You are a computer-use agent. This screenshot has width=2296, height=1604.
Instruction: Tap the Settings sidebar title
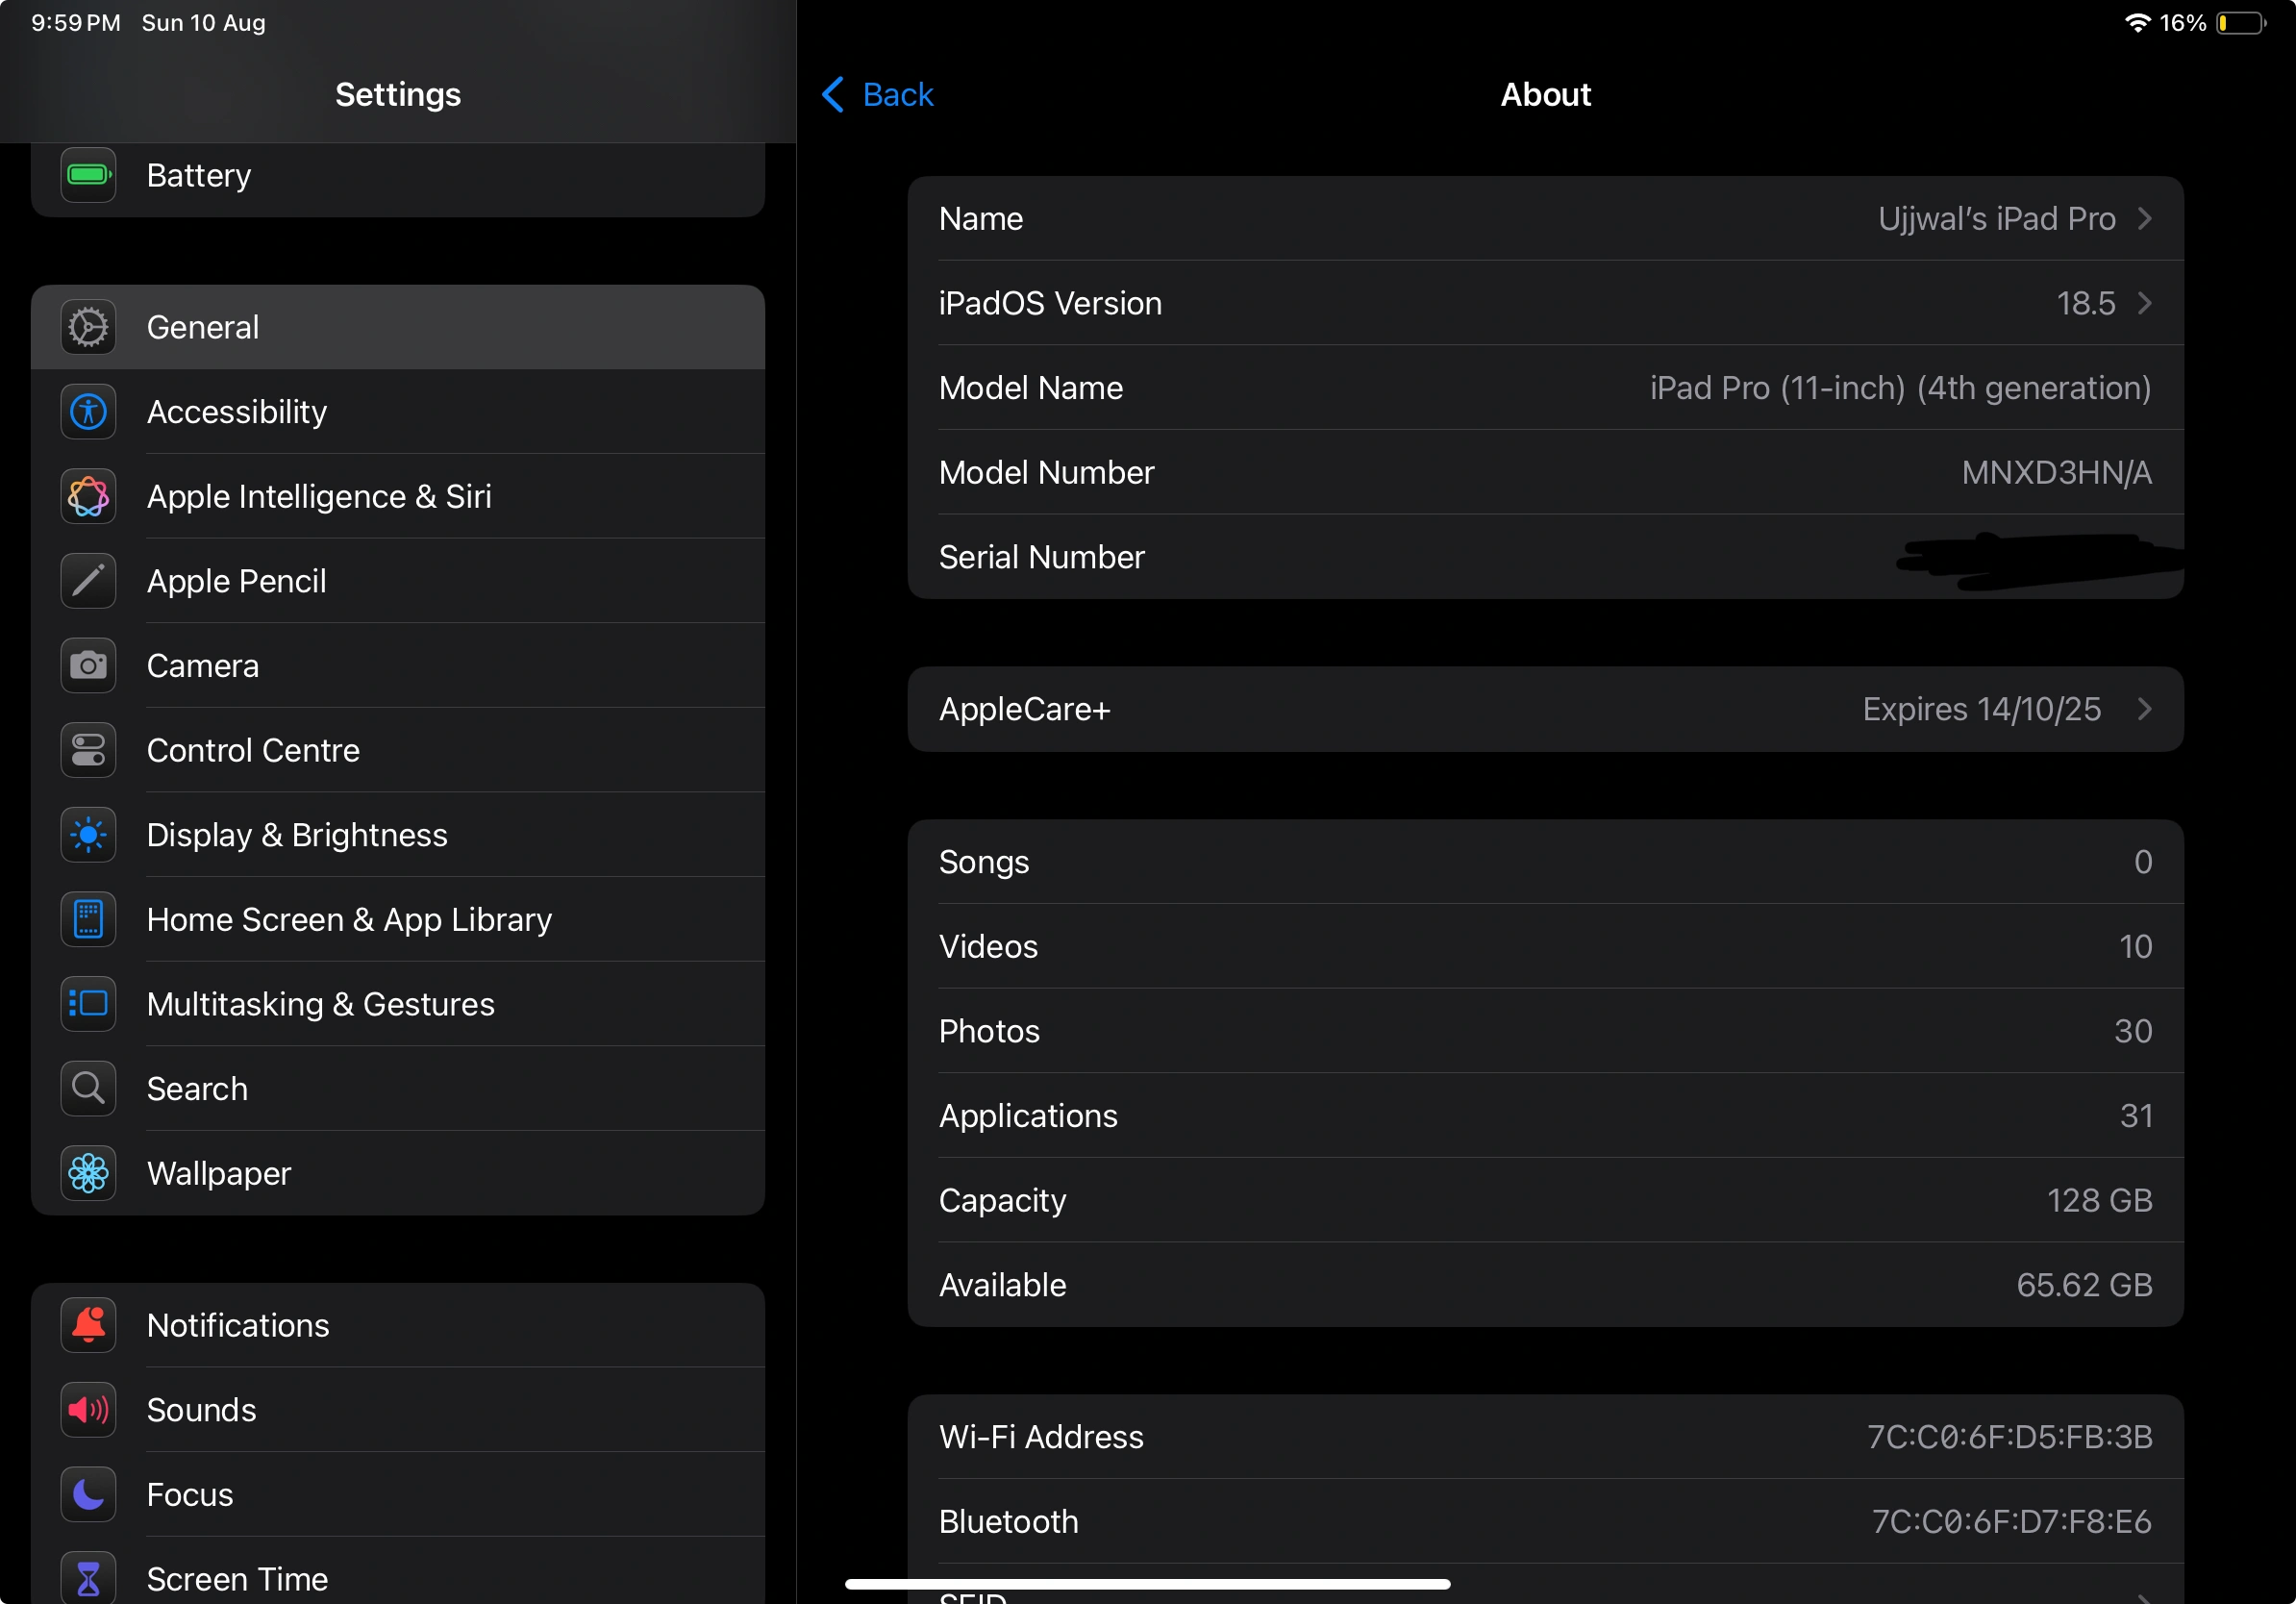click(x=398, y=94)
